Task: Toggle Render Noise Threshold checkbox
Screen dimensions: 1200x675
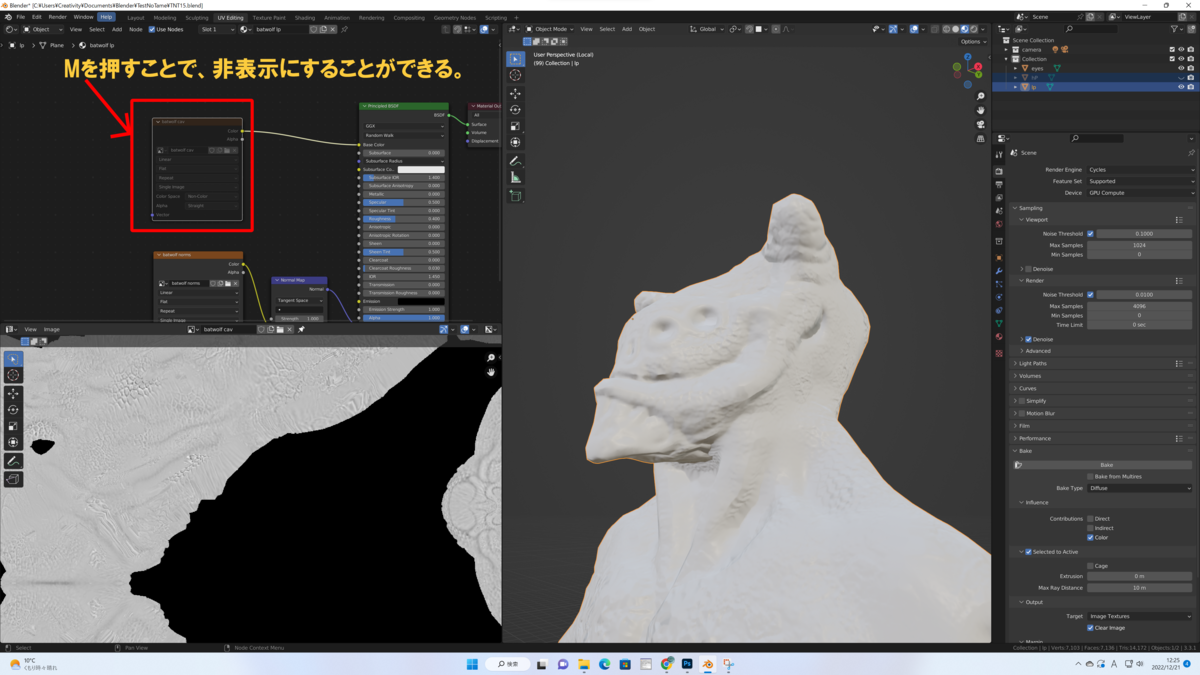Action: click(1090, 295)
